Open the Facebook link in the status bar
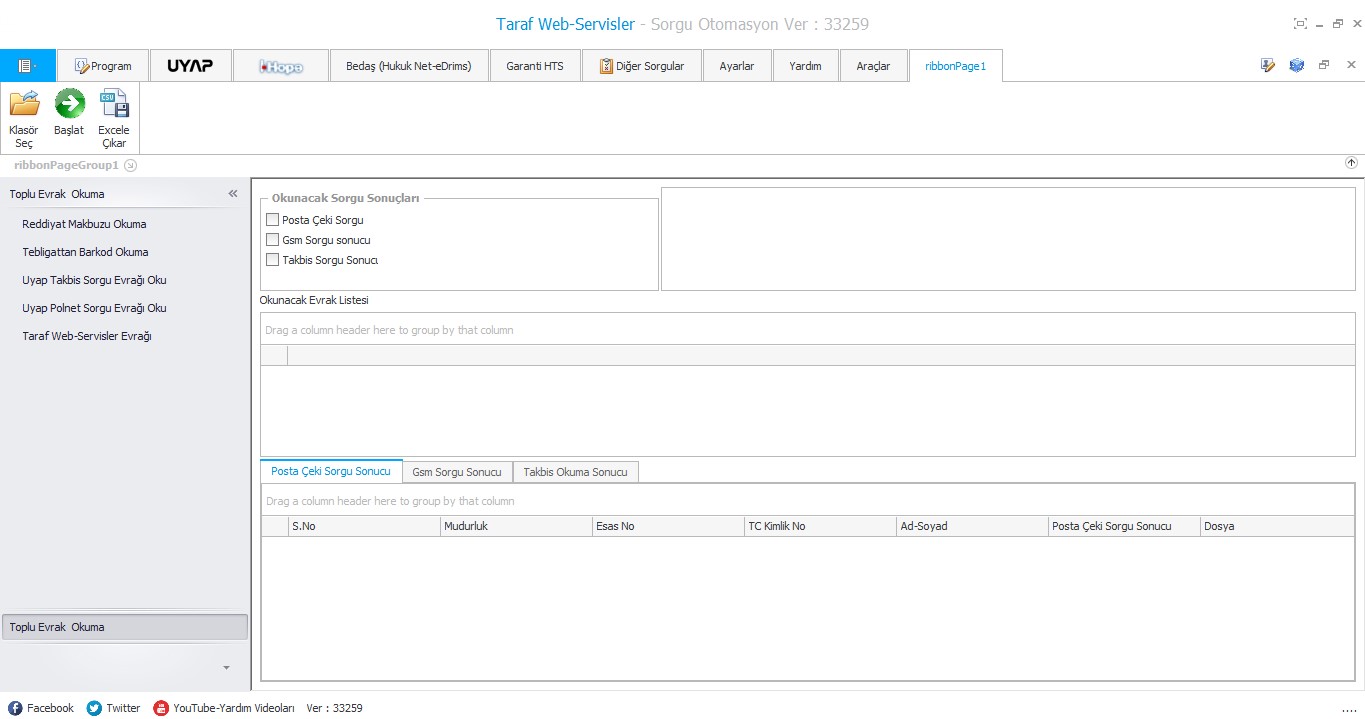Viewport: 1365px width, 719px height. (41, 708)
